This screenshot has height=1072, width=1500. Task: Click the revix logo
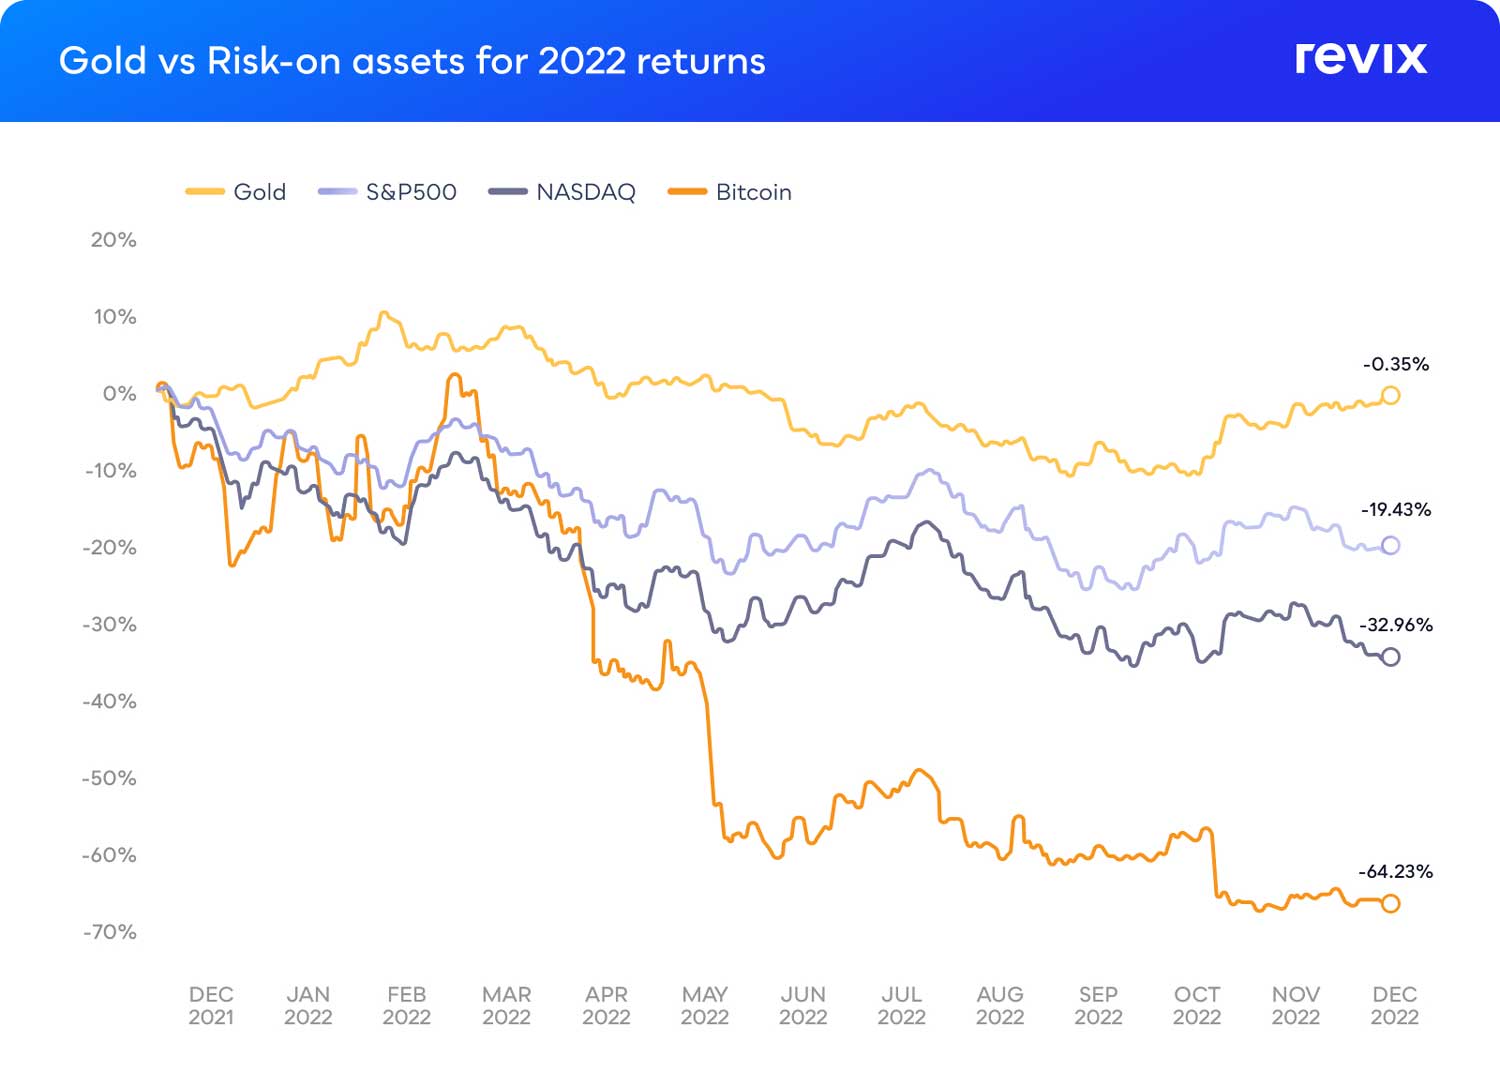(x=1360, y=58)
